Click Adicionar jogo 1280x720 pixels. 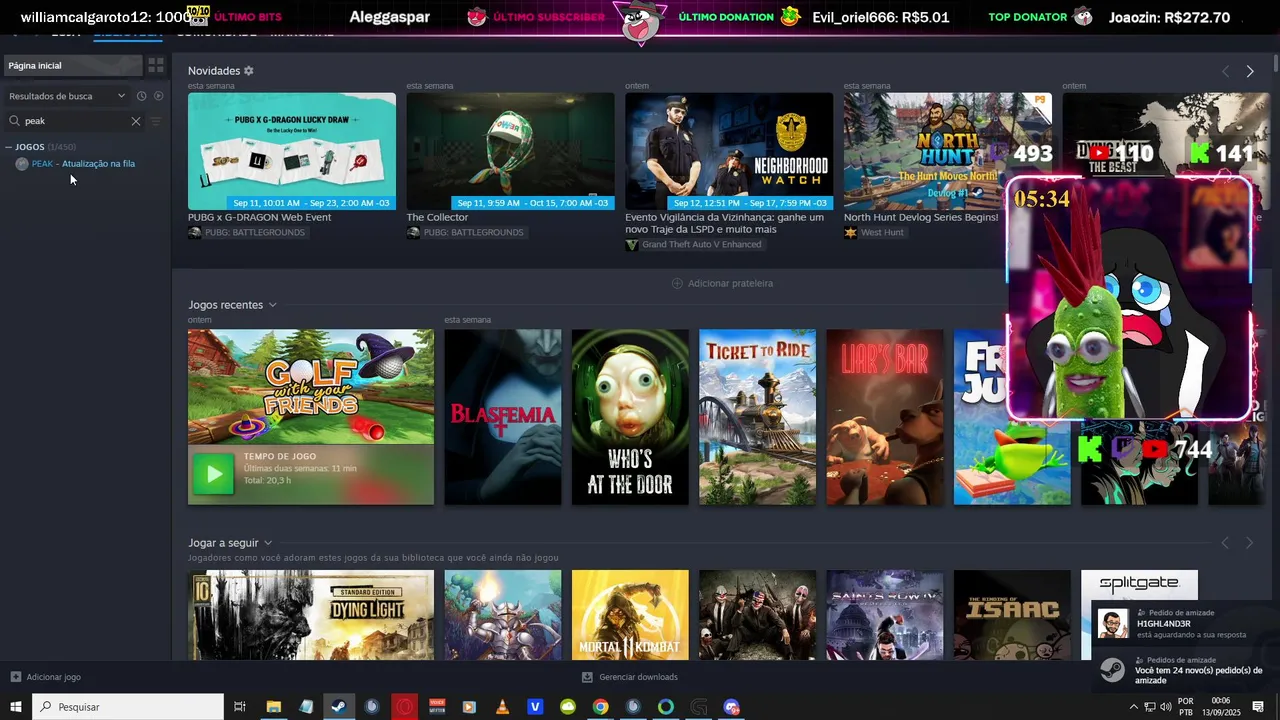click(46, 677)
